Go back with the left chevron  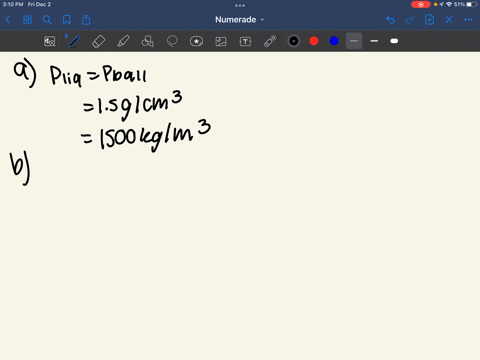(8, 20)
